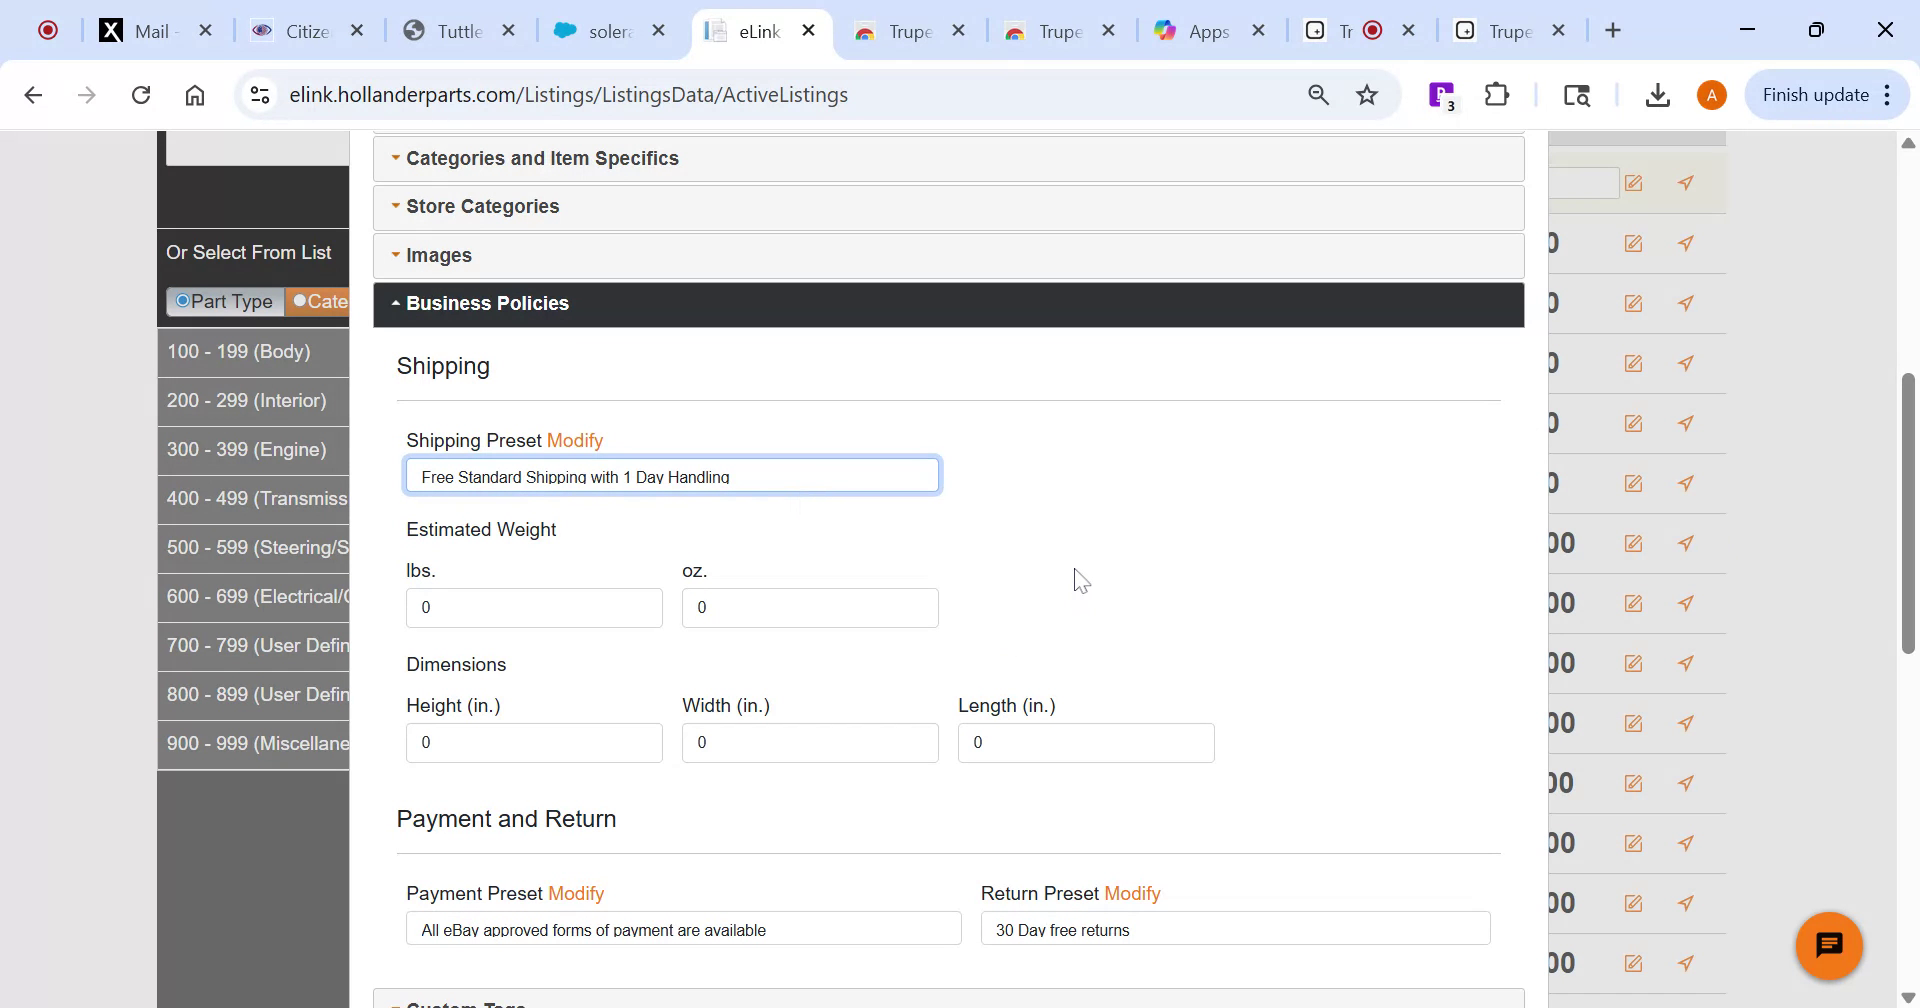The height and width of the screenshot is (1008, 1920).
Task: Open the Shipping Preset dropdown
Action: 672,476
